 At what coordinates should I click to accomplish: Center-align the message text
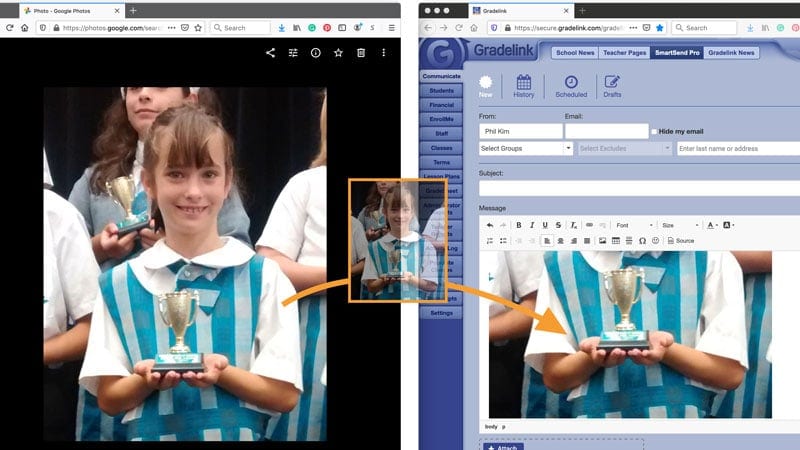coord(560,241)
